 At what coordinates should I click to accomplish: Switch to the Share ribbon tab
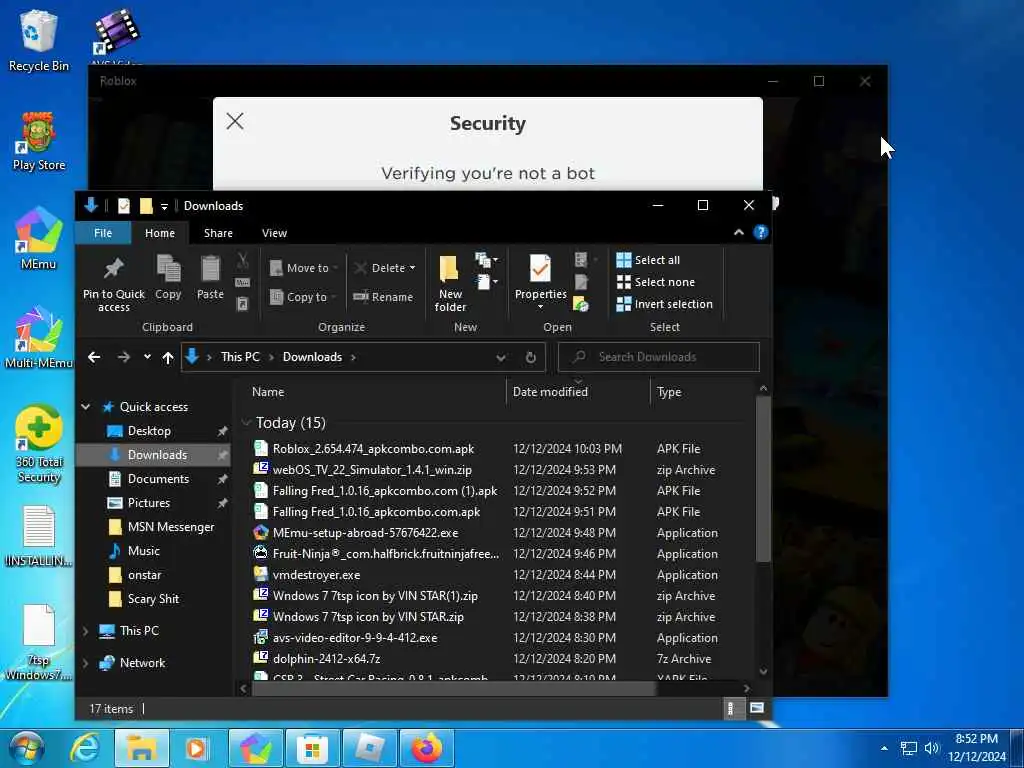(x=218, y=233)
